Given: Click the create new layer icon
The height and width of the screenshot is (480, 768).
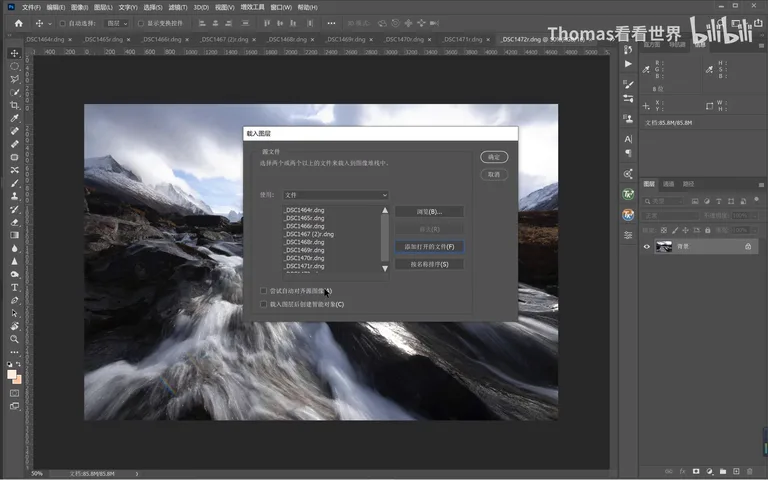Looking at the screenshot, I should pyautogui.click(x=736, y=471).
